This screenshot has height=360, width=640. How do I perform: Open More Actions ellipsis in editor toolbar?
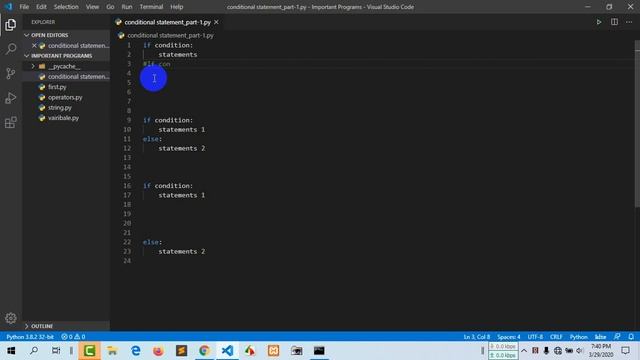(x=629, y=22)
